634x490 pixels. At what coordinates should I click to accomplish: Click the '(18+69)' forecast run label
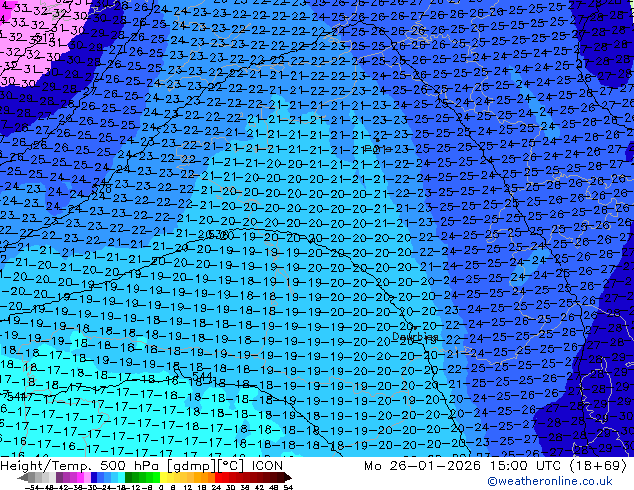click(598, 466)
